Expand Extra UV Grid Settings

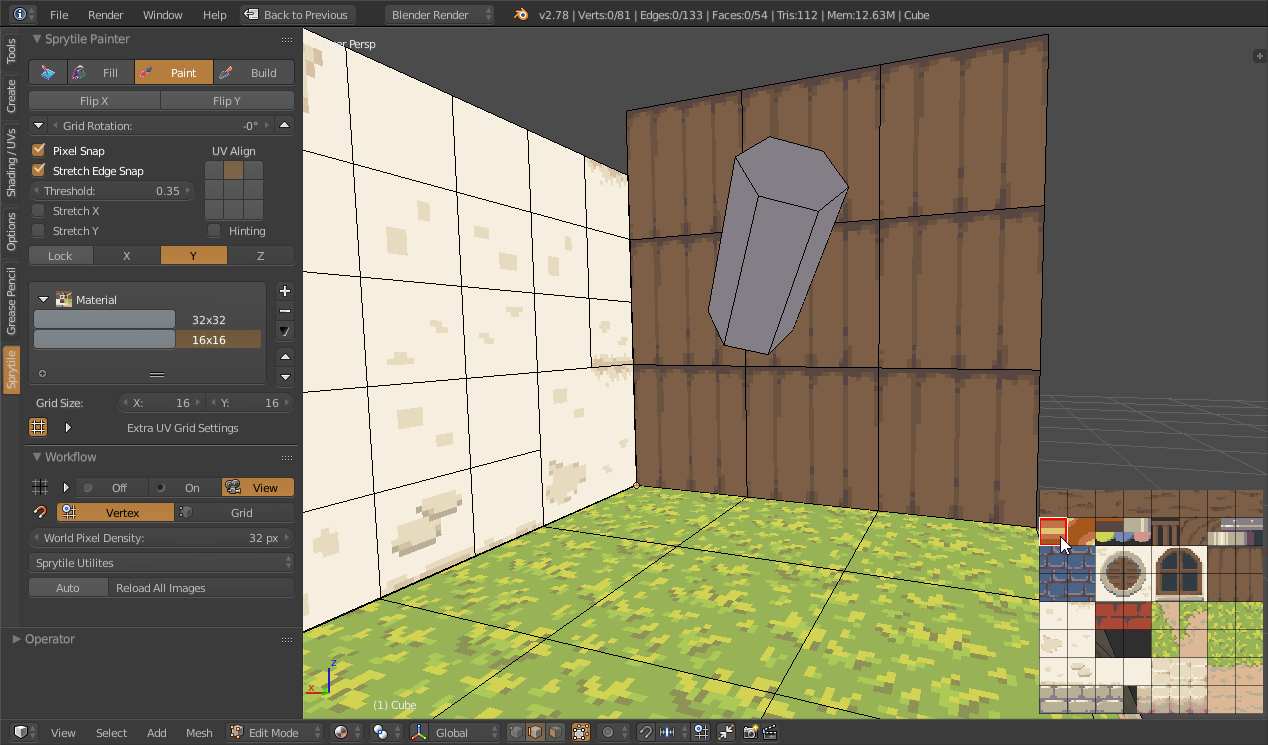click(x=68, y=428)
